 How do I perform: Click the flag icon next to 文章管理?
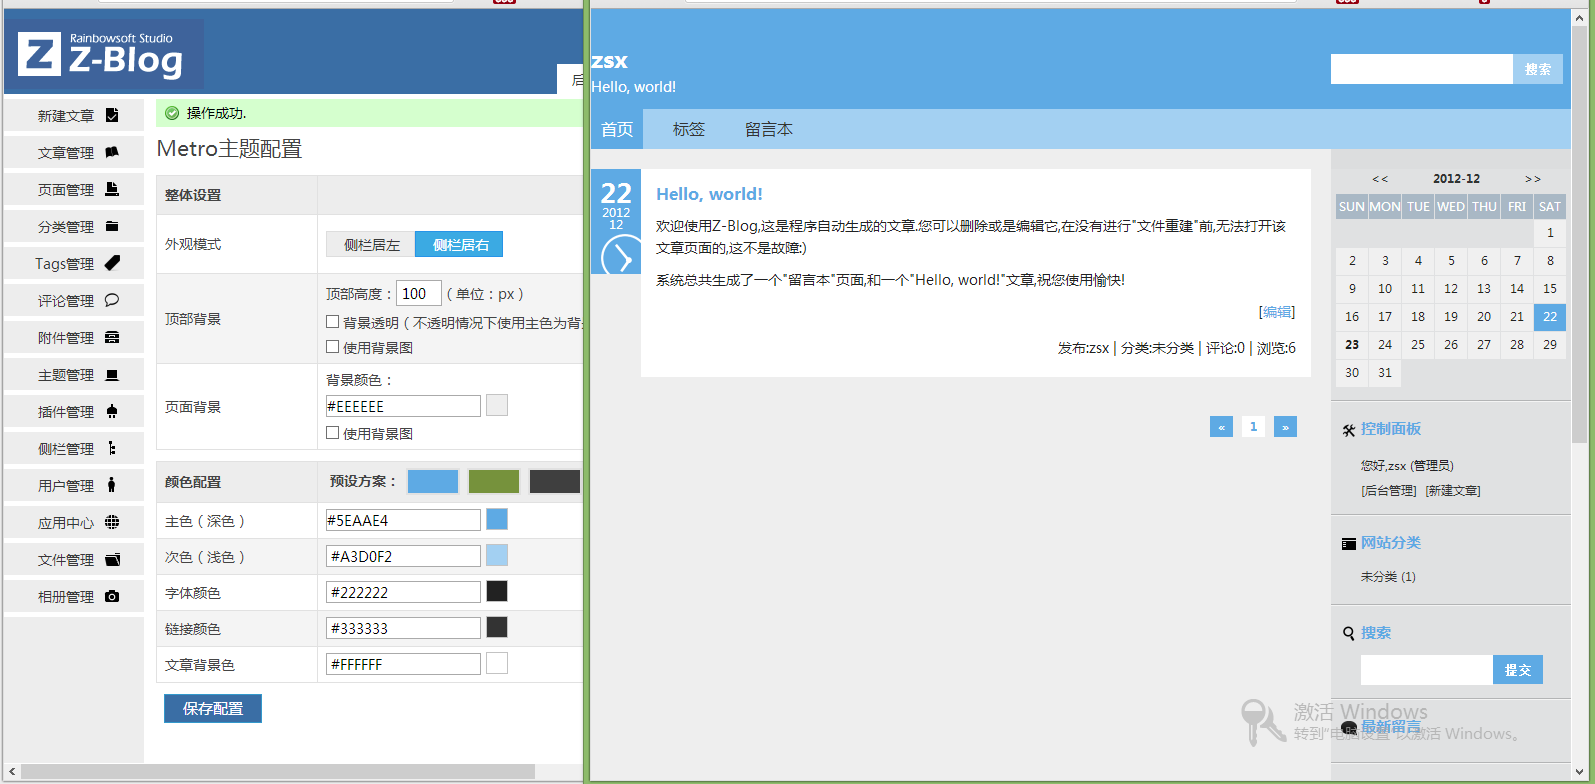112,152
